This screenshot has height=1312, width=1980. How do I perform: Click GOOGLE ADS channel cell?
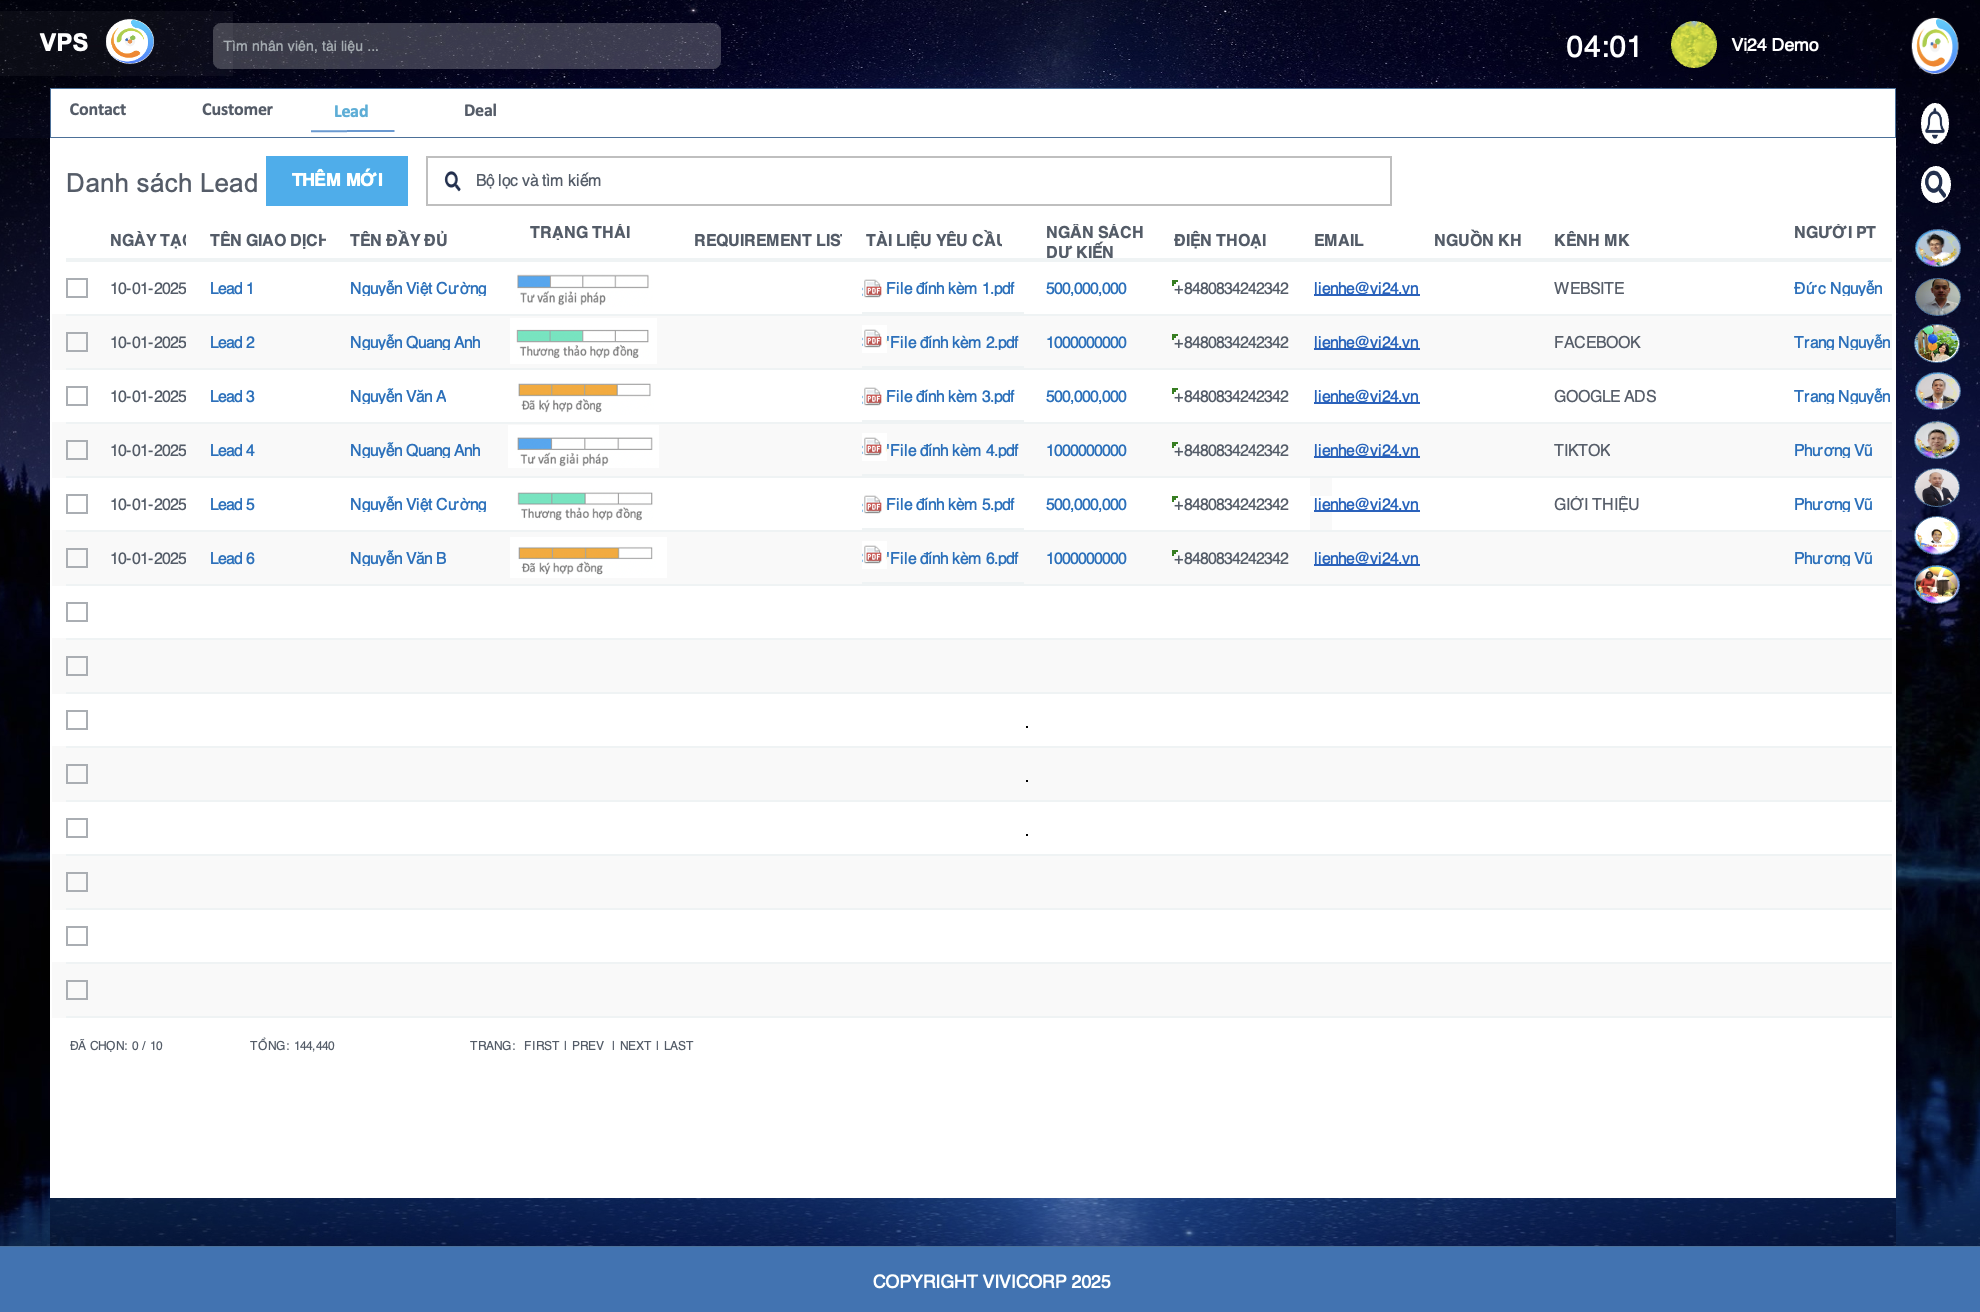1604,396
